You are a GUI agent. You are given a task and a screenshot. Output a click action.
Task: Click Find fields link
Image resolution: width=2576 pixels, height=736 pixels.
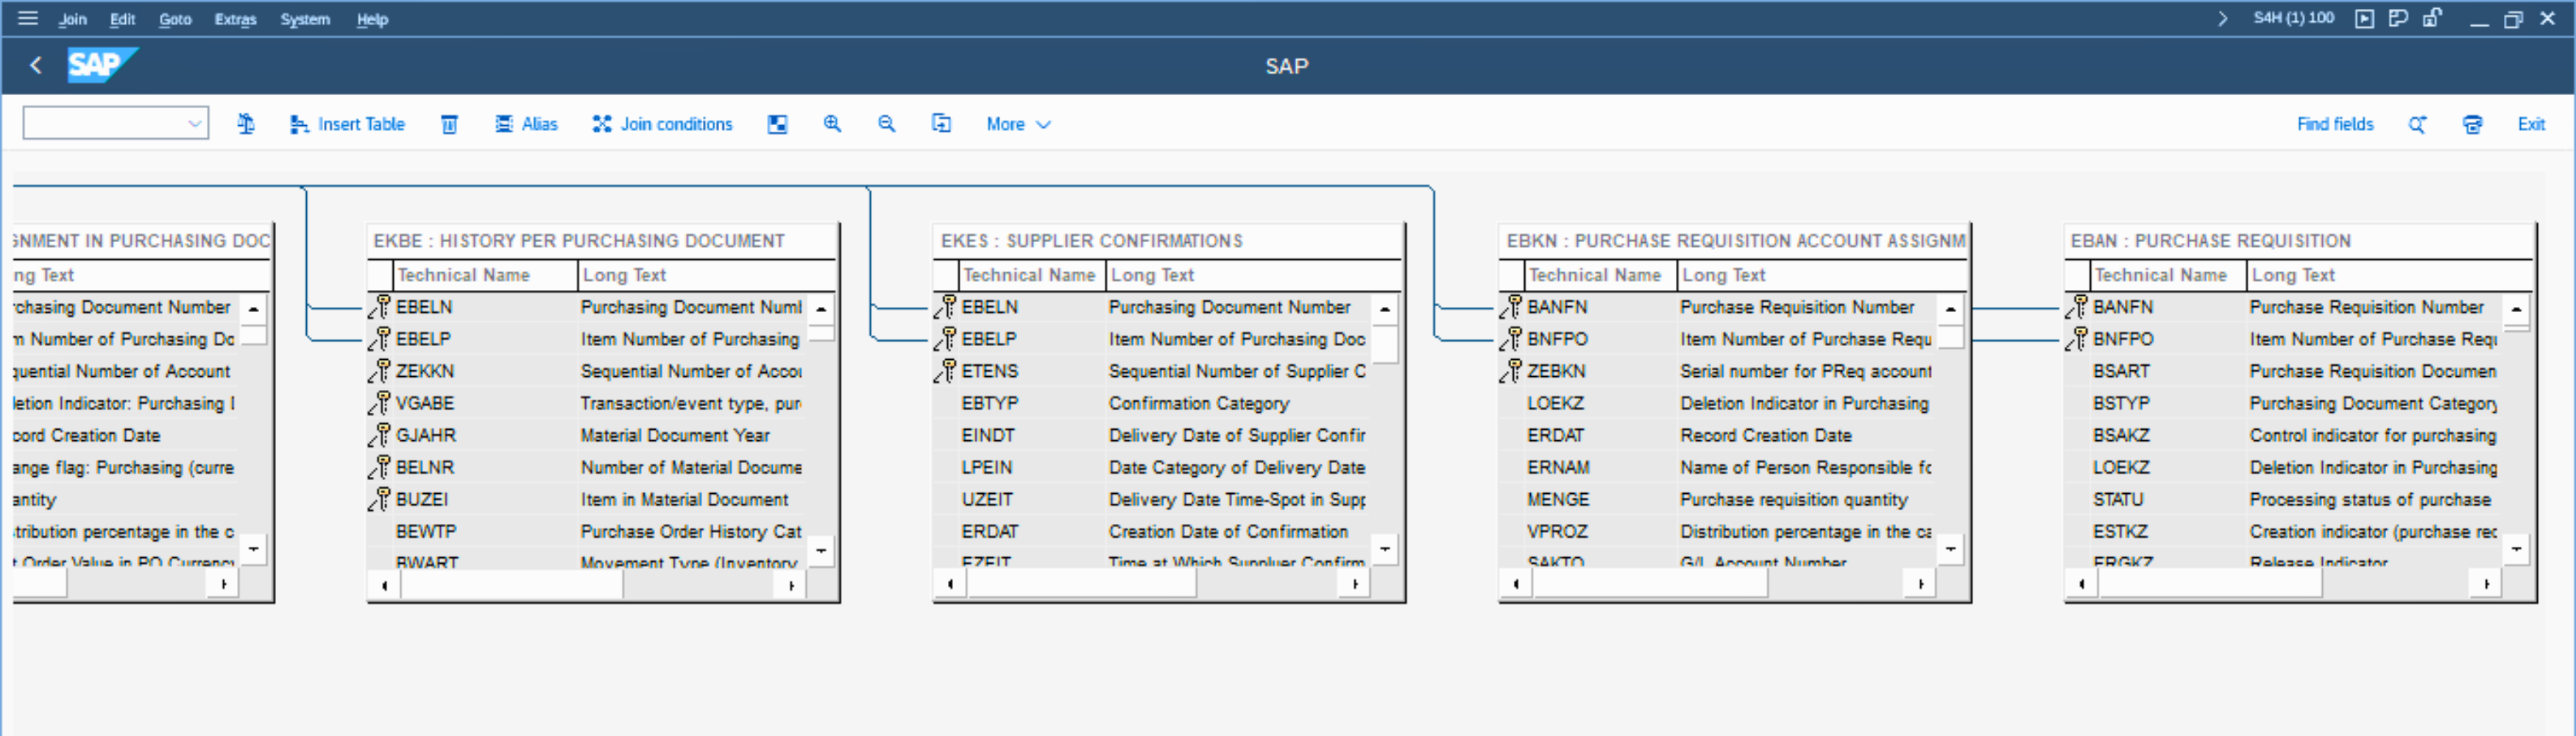click(2334, 124)
